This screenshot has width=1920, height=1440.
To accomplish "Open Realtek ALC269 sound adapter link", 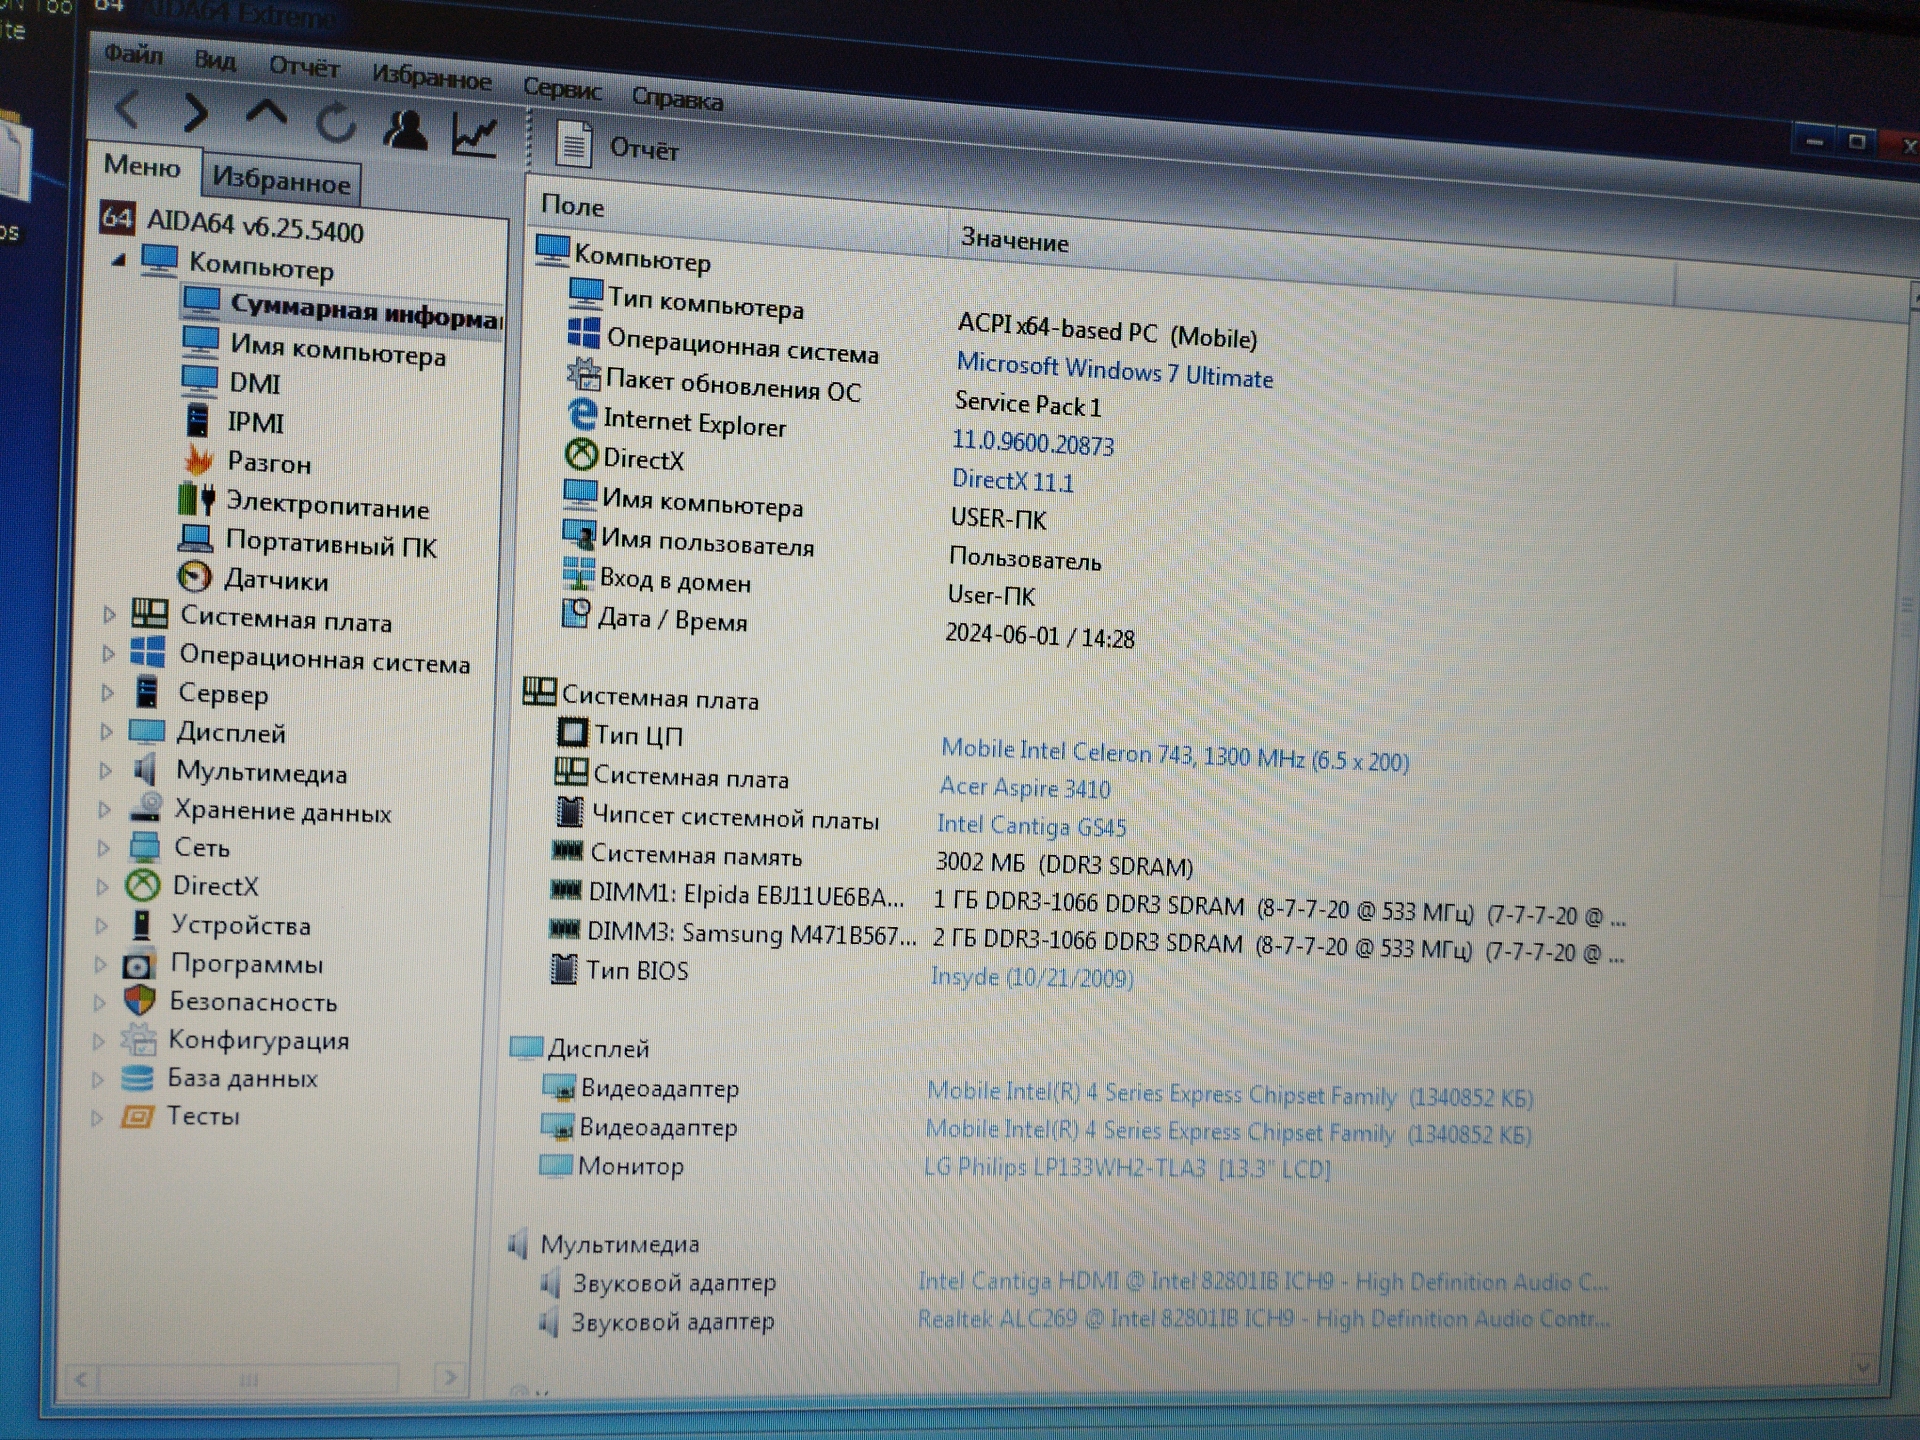I will [1263, 1319].
